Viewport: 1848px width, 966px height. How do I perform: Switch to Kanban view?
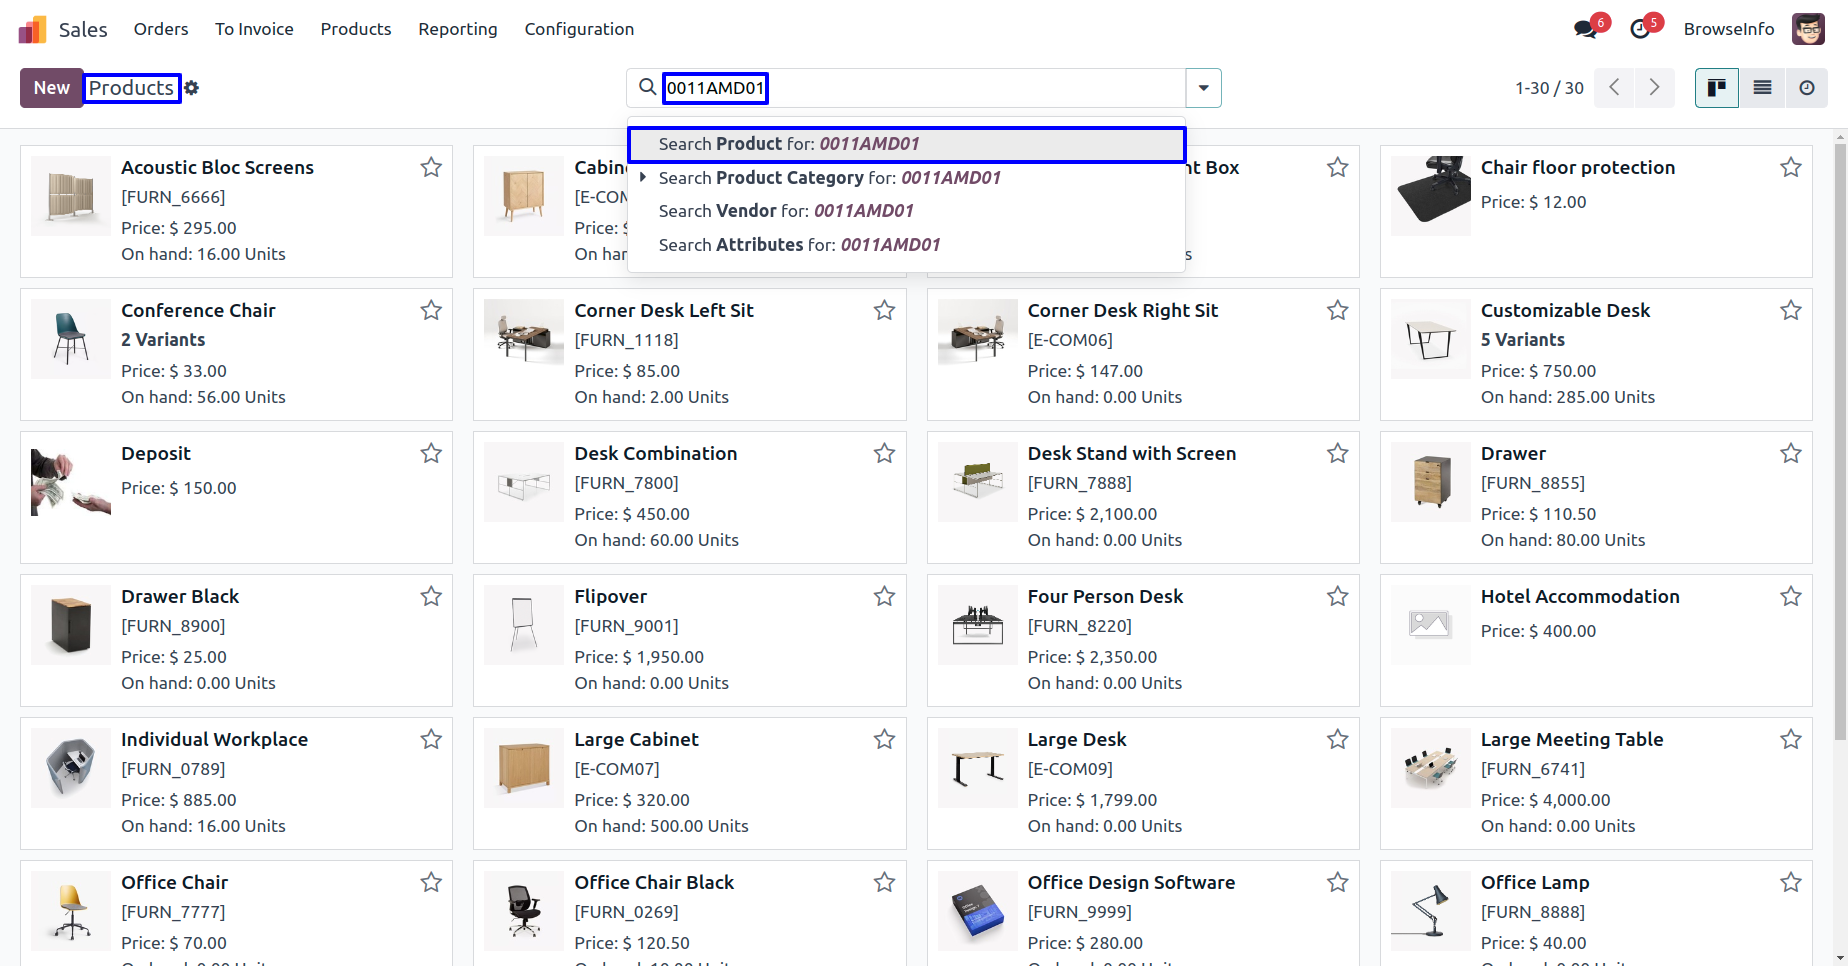1717,88
